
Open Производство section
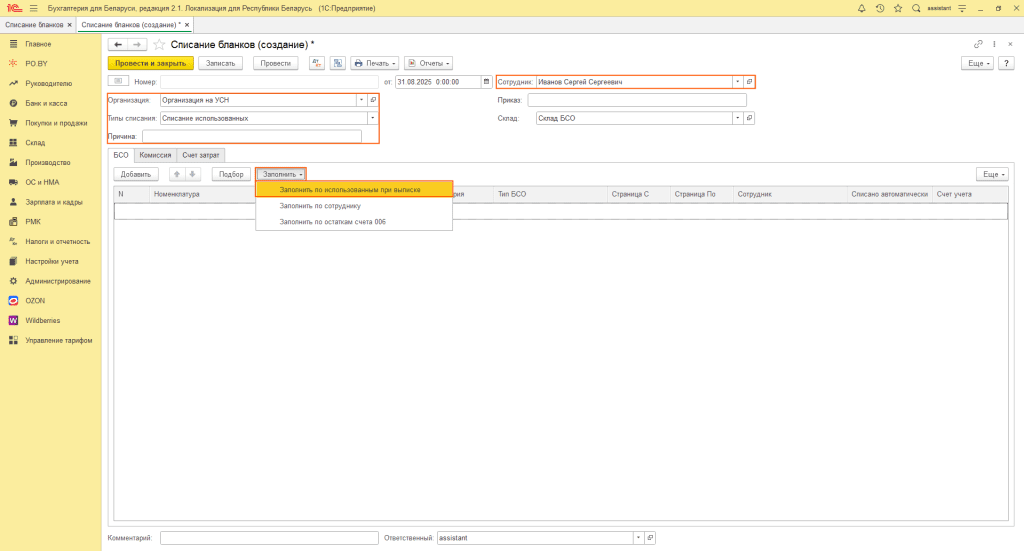click(48, 163)
